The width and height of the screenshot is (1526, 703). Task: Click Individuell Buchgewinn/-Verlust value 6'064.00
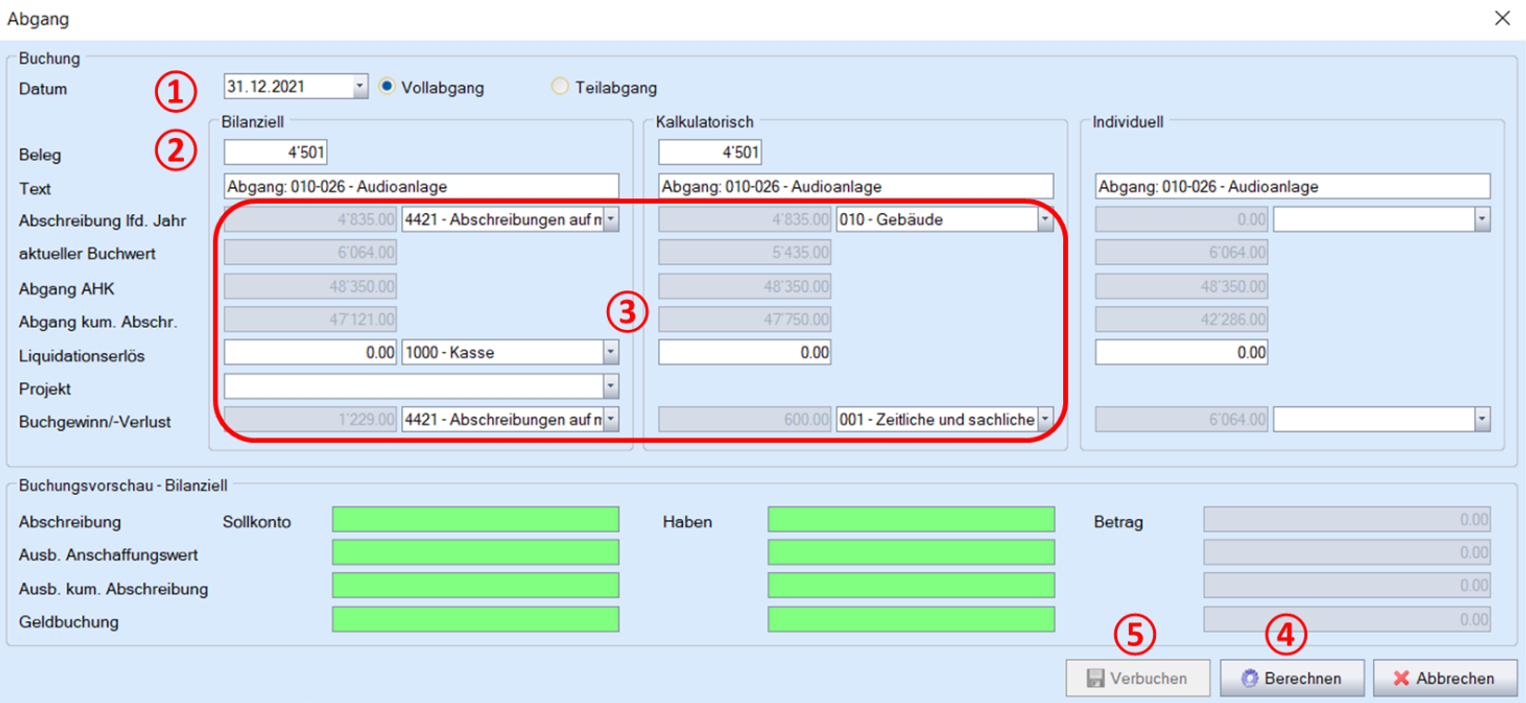(x=1182, y=420)
